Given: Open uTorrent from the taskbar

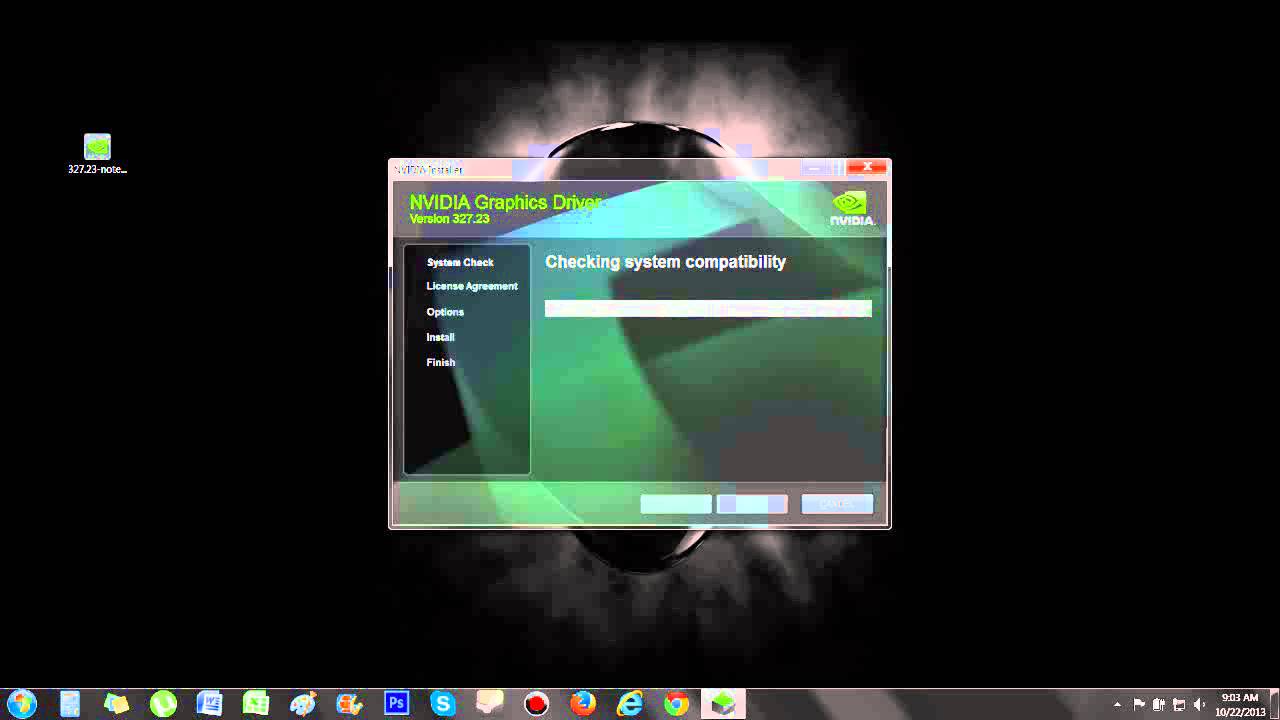Looking at the screenshot, I should (163, 704).
